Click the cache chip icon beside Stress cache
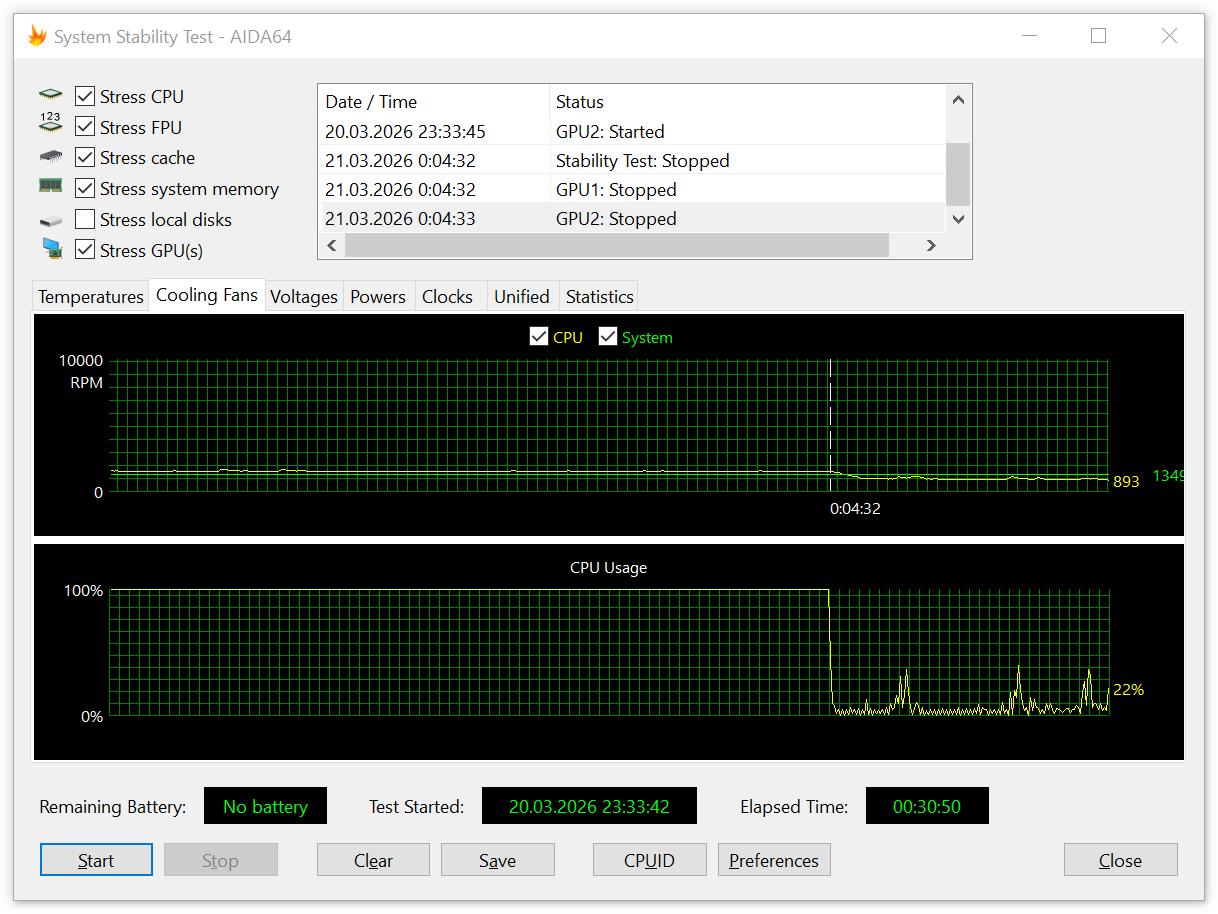Image resolution: width=1218 pixels, height=914 pixels. [51, 157]
